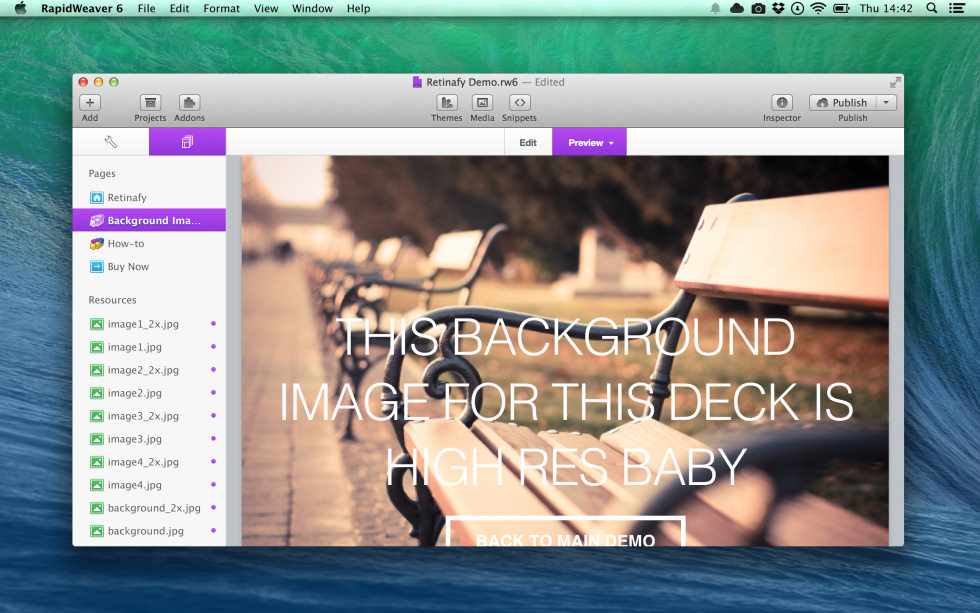Click the How-to page blocks icon
Image resolution: width=980 pixels, height=613 pixels.
[97, 244]
